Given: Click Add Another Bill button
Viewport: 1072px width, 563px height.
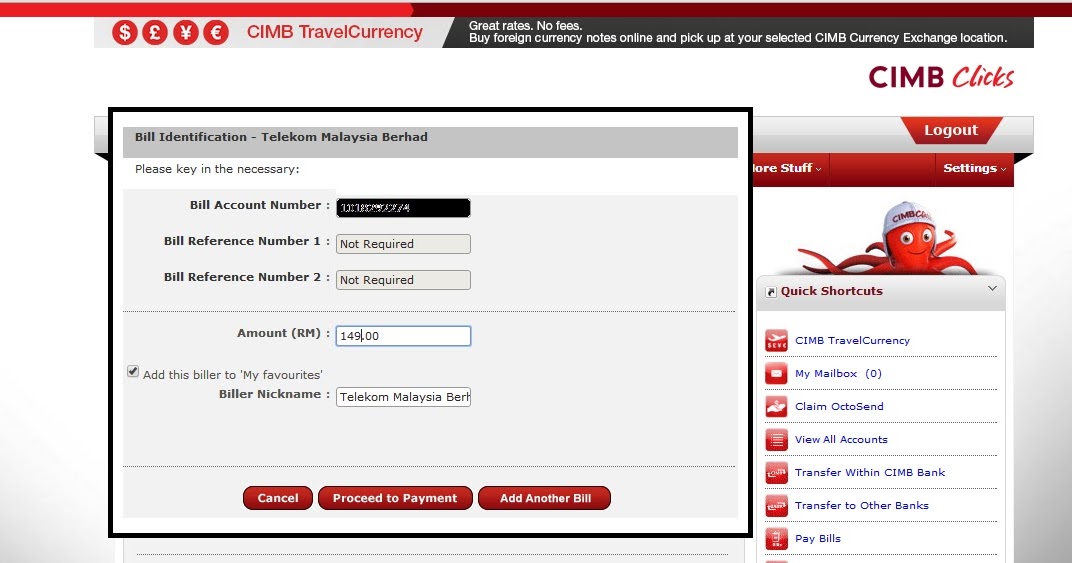Looking at the screenshot, I should point(545,498).
